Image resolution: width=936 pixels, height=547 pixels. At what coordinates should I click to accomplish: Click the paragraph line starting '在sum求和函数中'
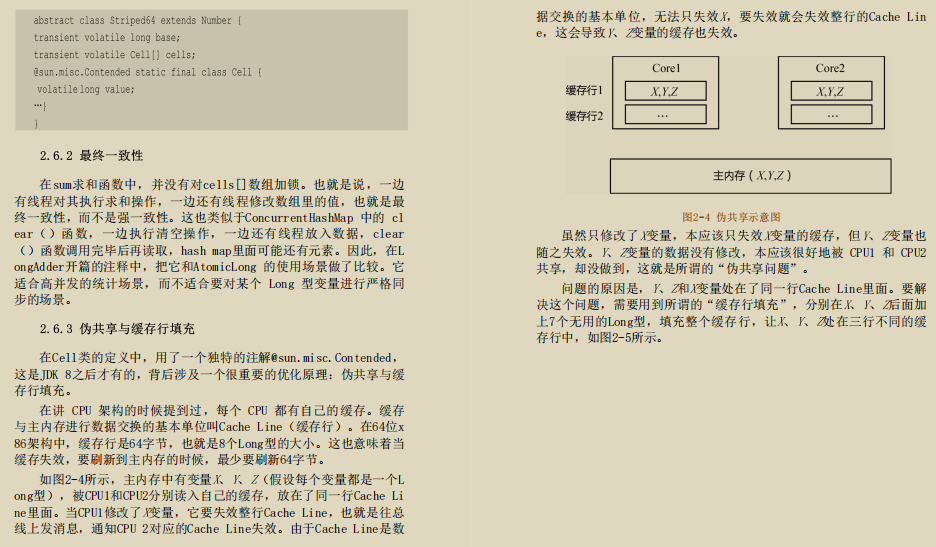click(222, 185)
